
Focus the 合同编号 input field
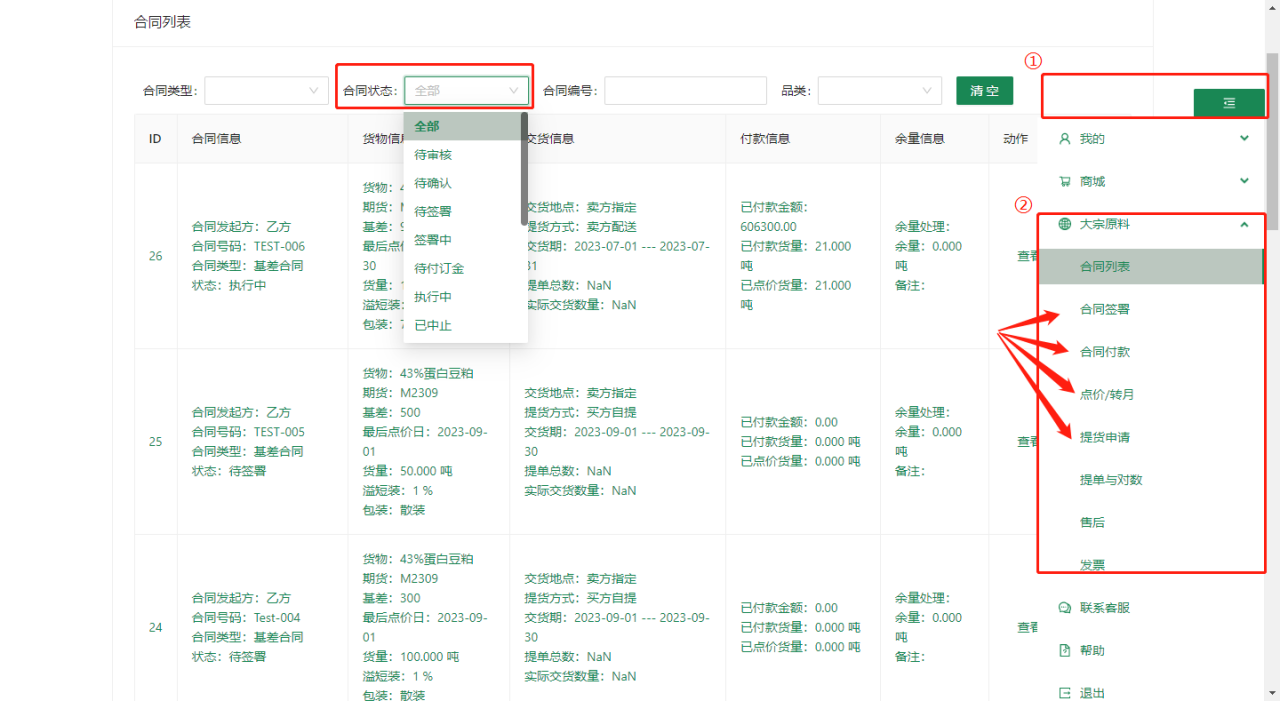(x=685, y=90)
